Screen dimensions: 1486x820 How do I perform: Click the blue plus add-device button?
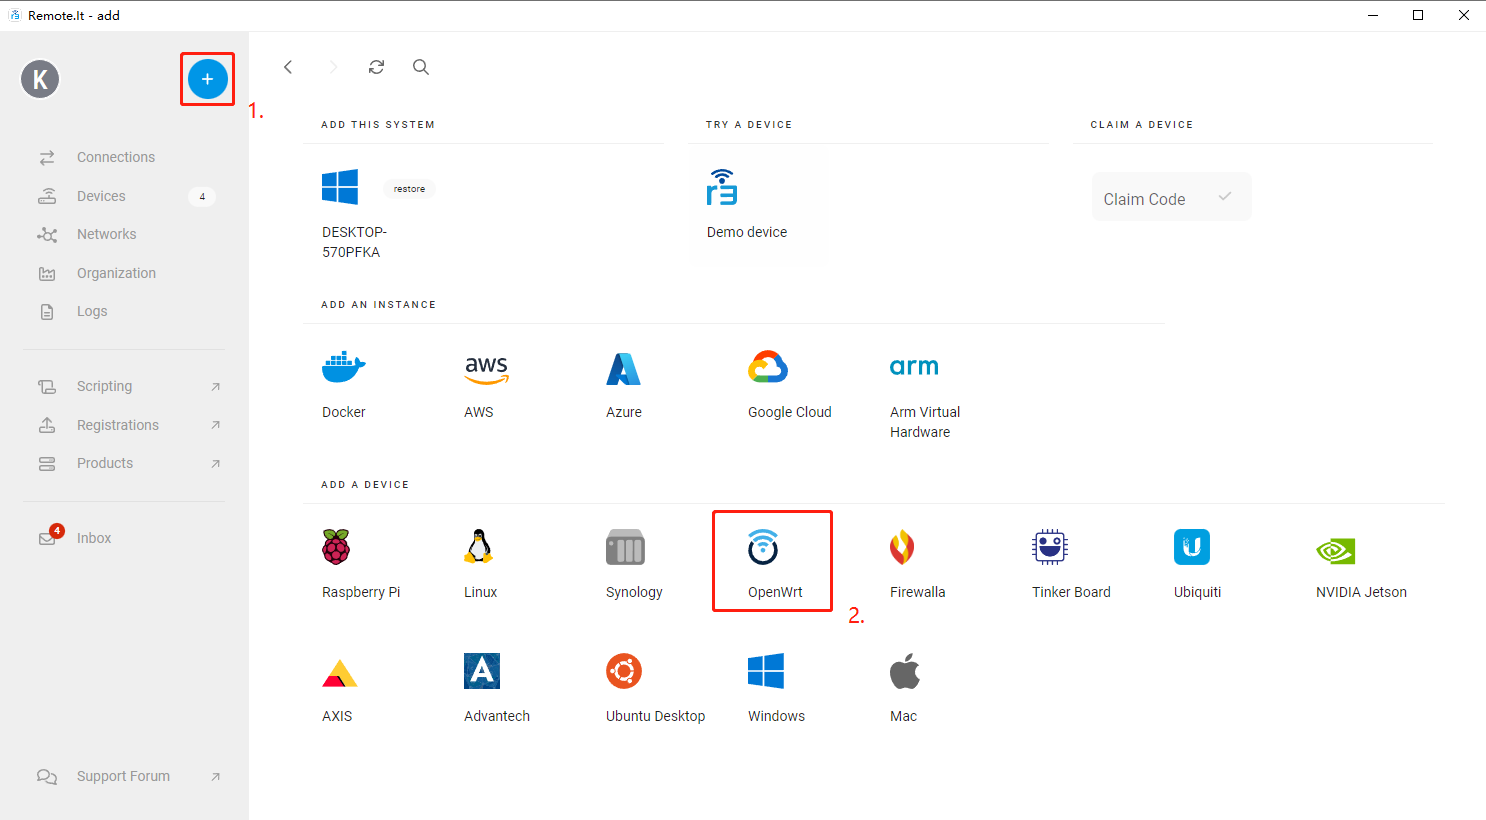pos(207,79)
